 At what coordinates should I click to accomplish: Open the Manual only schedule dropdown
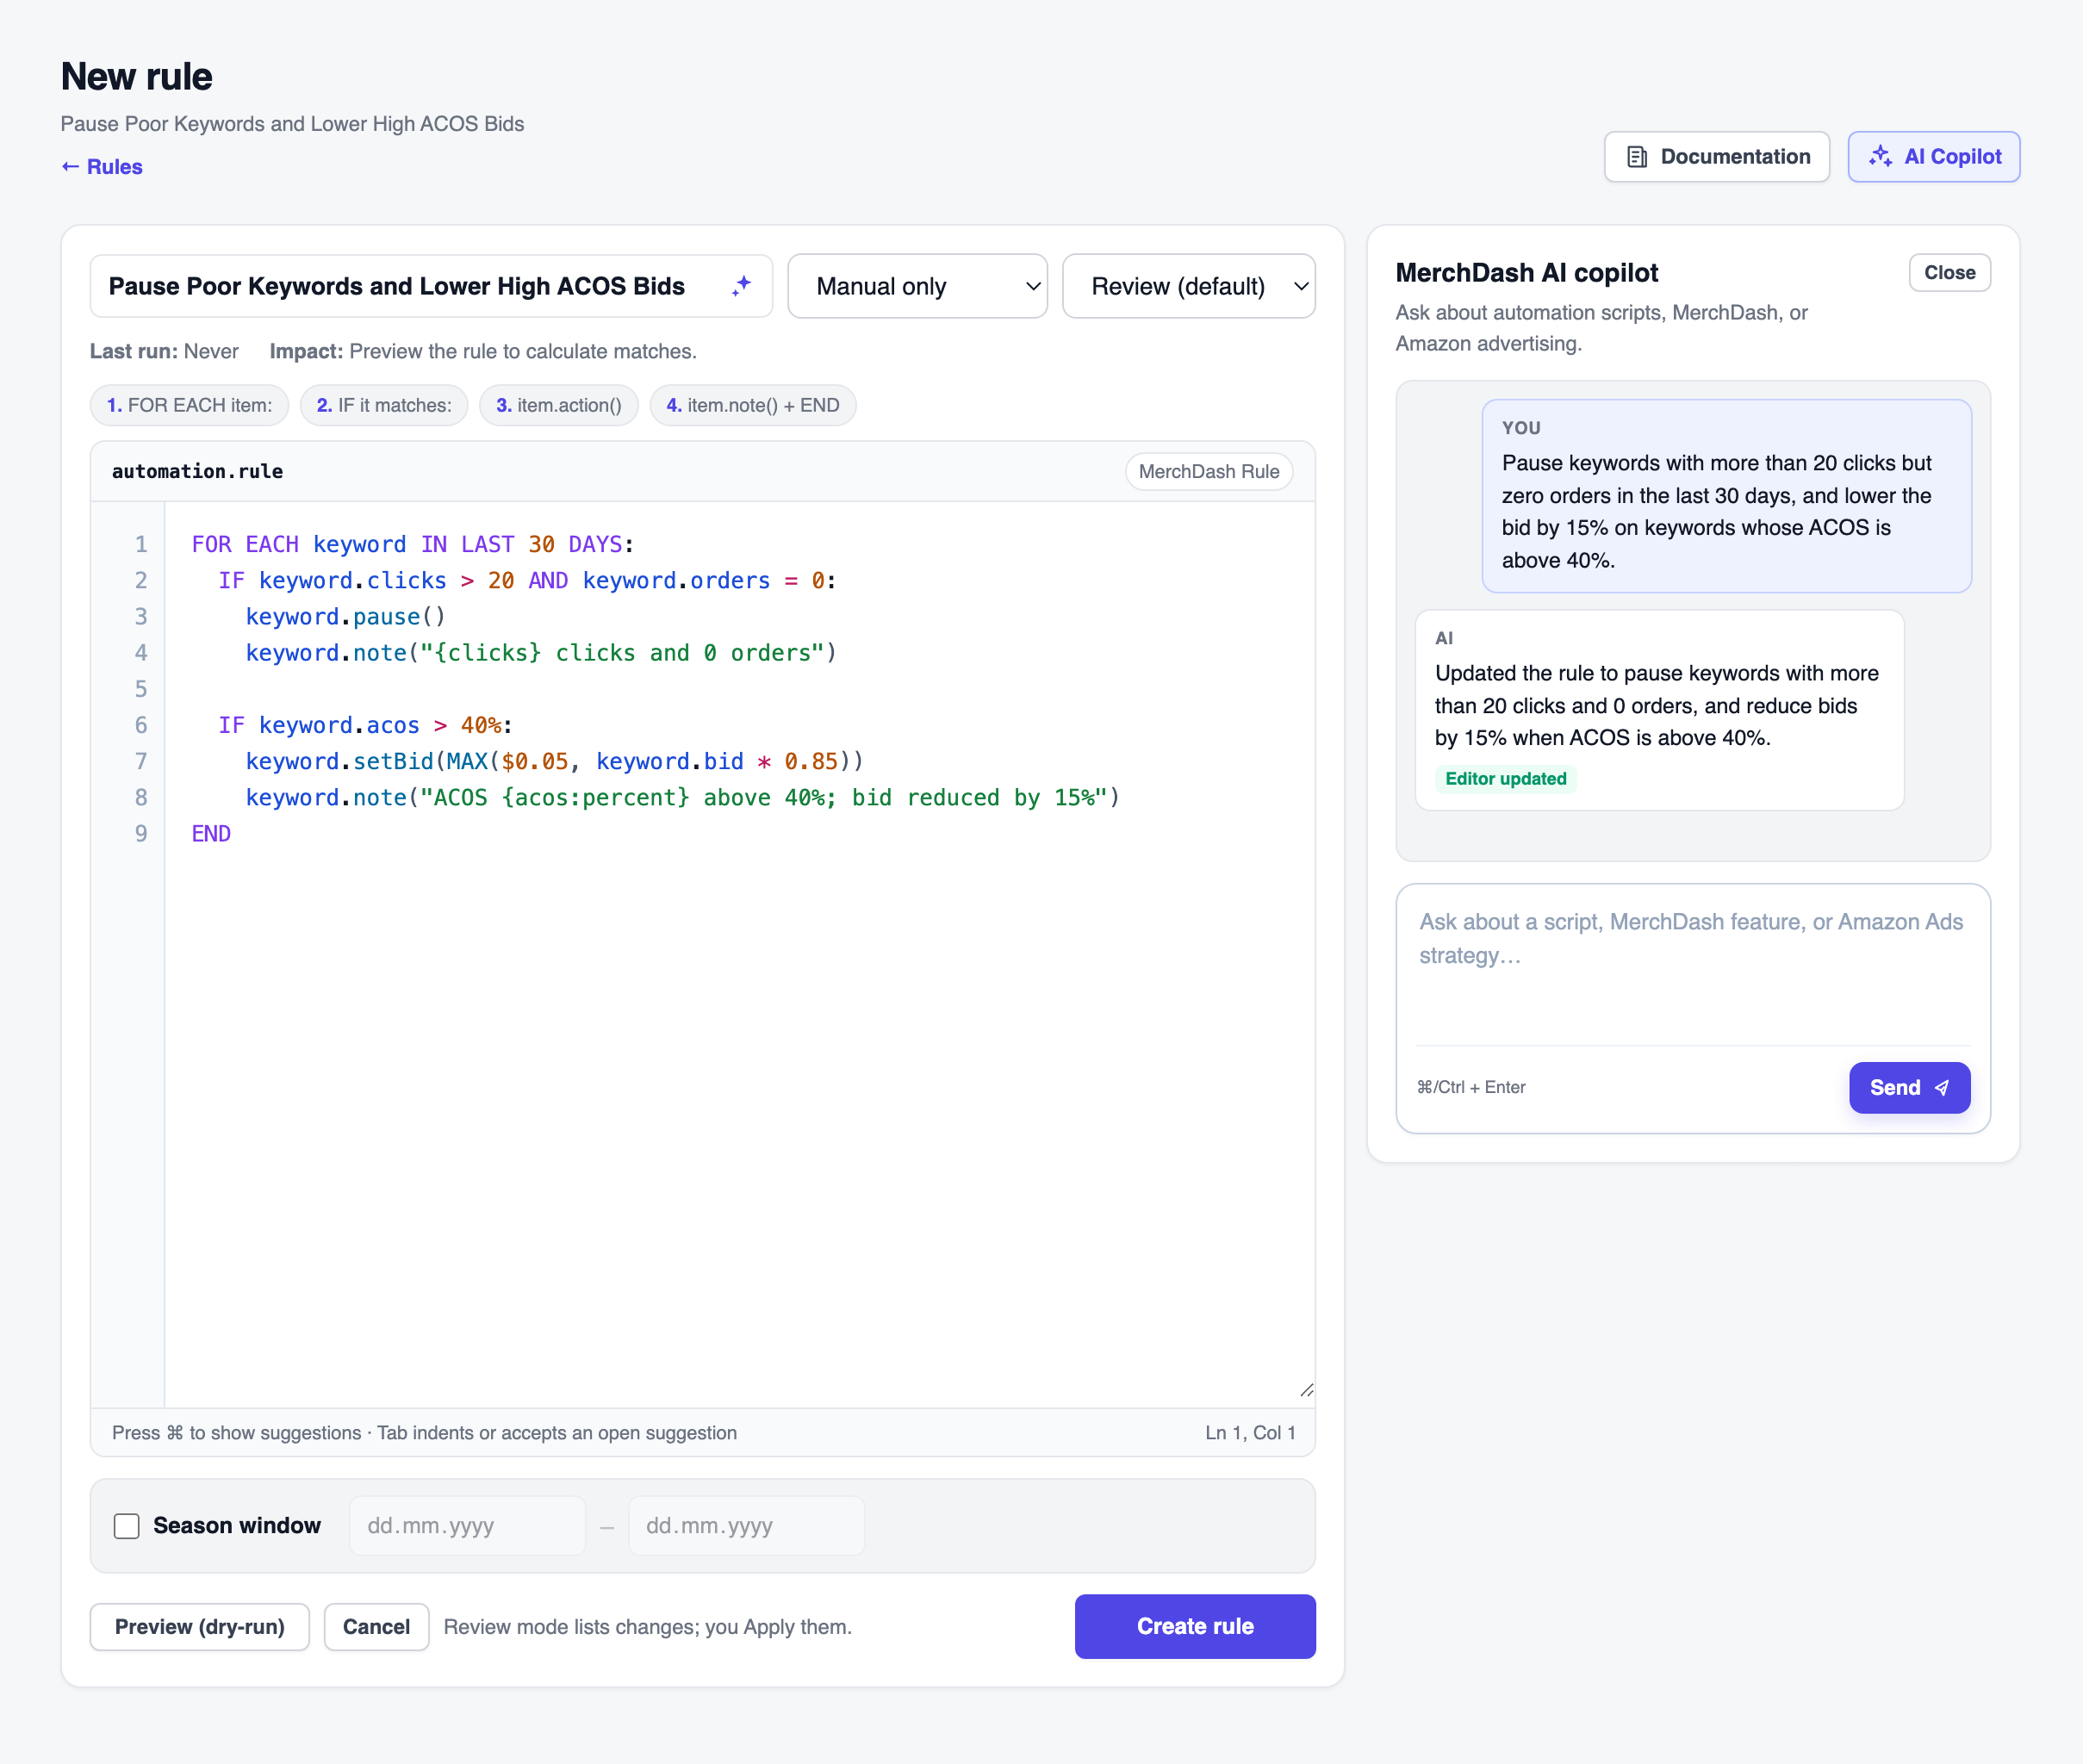(x=917, y=286)
